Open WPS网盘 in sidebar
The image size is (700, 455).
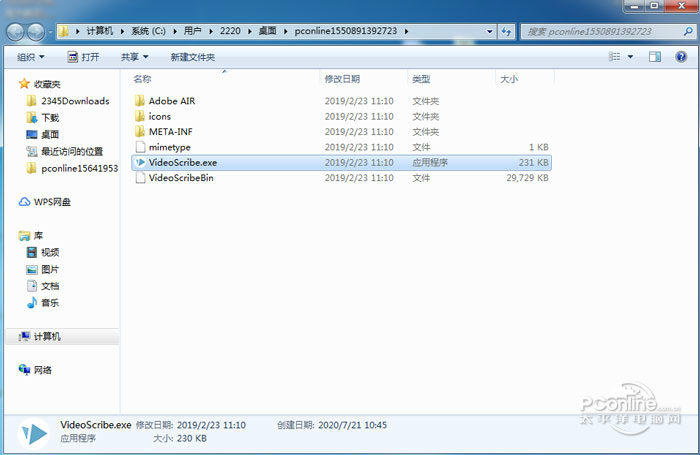pos(52,202)
